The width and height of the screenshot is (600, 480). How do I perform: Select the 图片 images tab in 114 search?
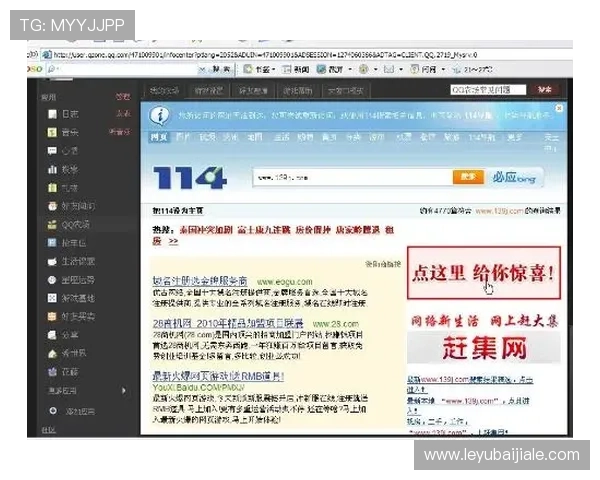point(183,137)
